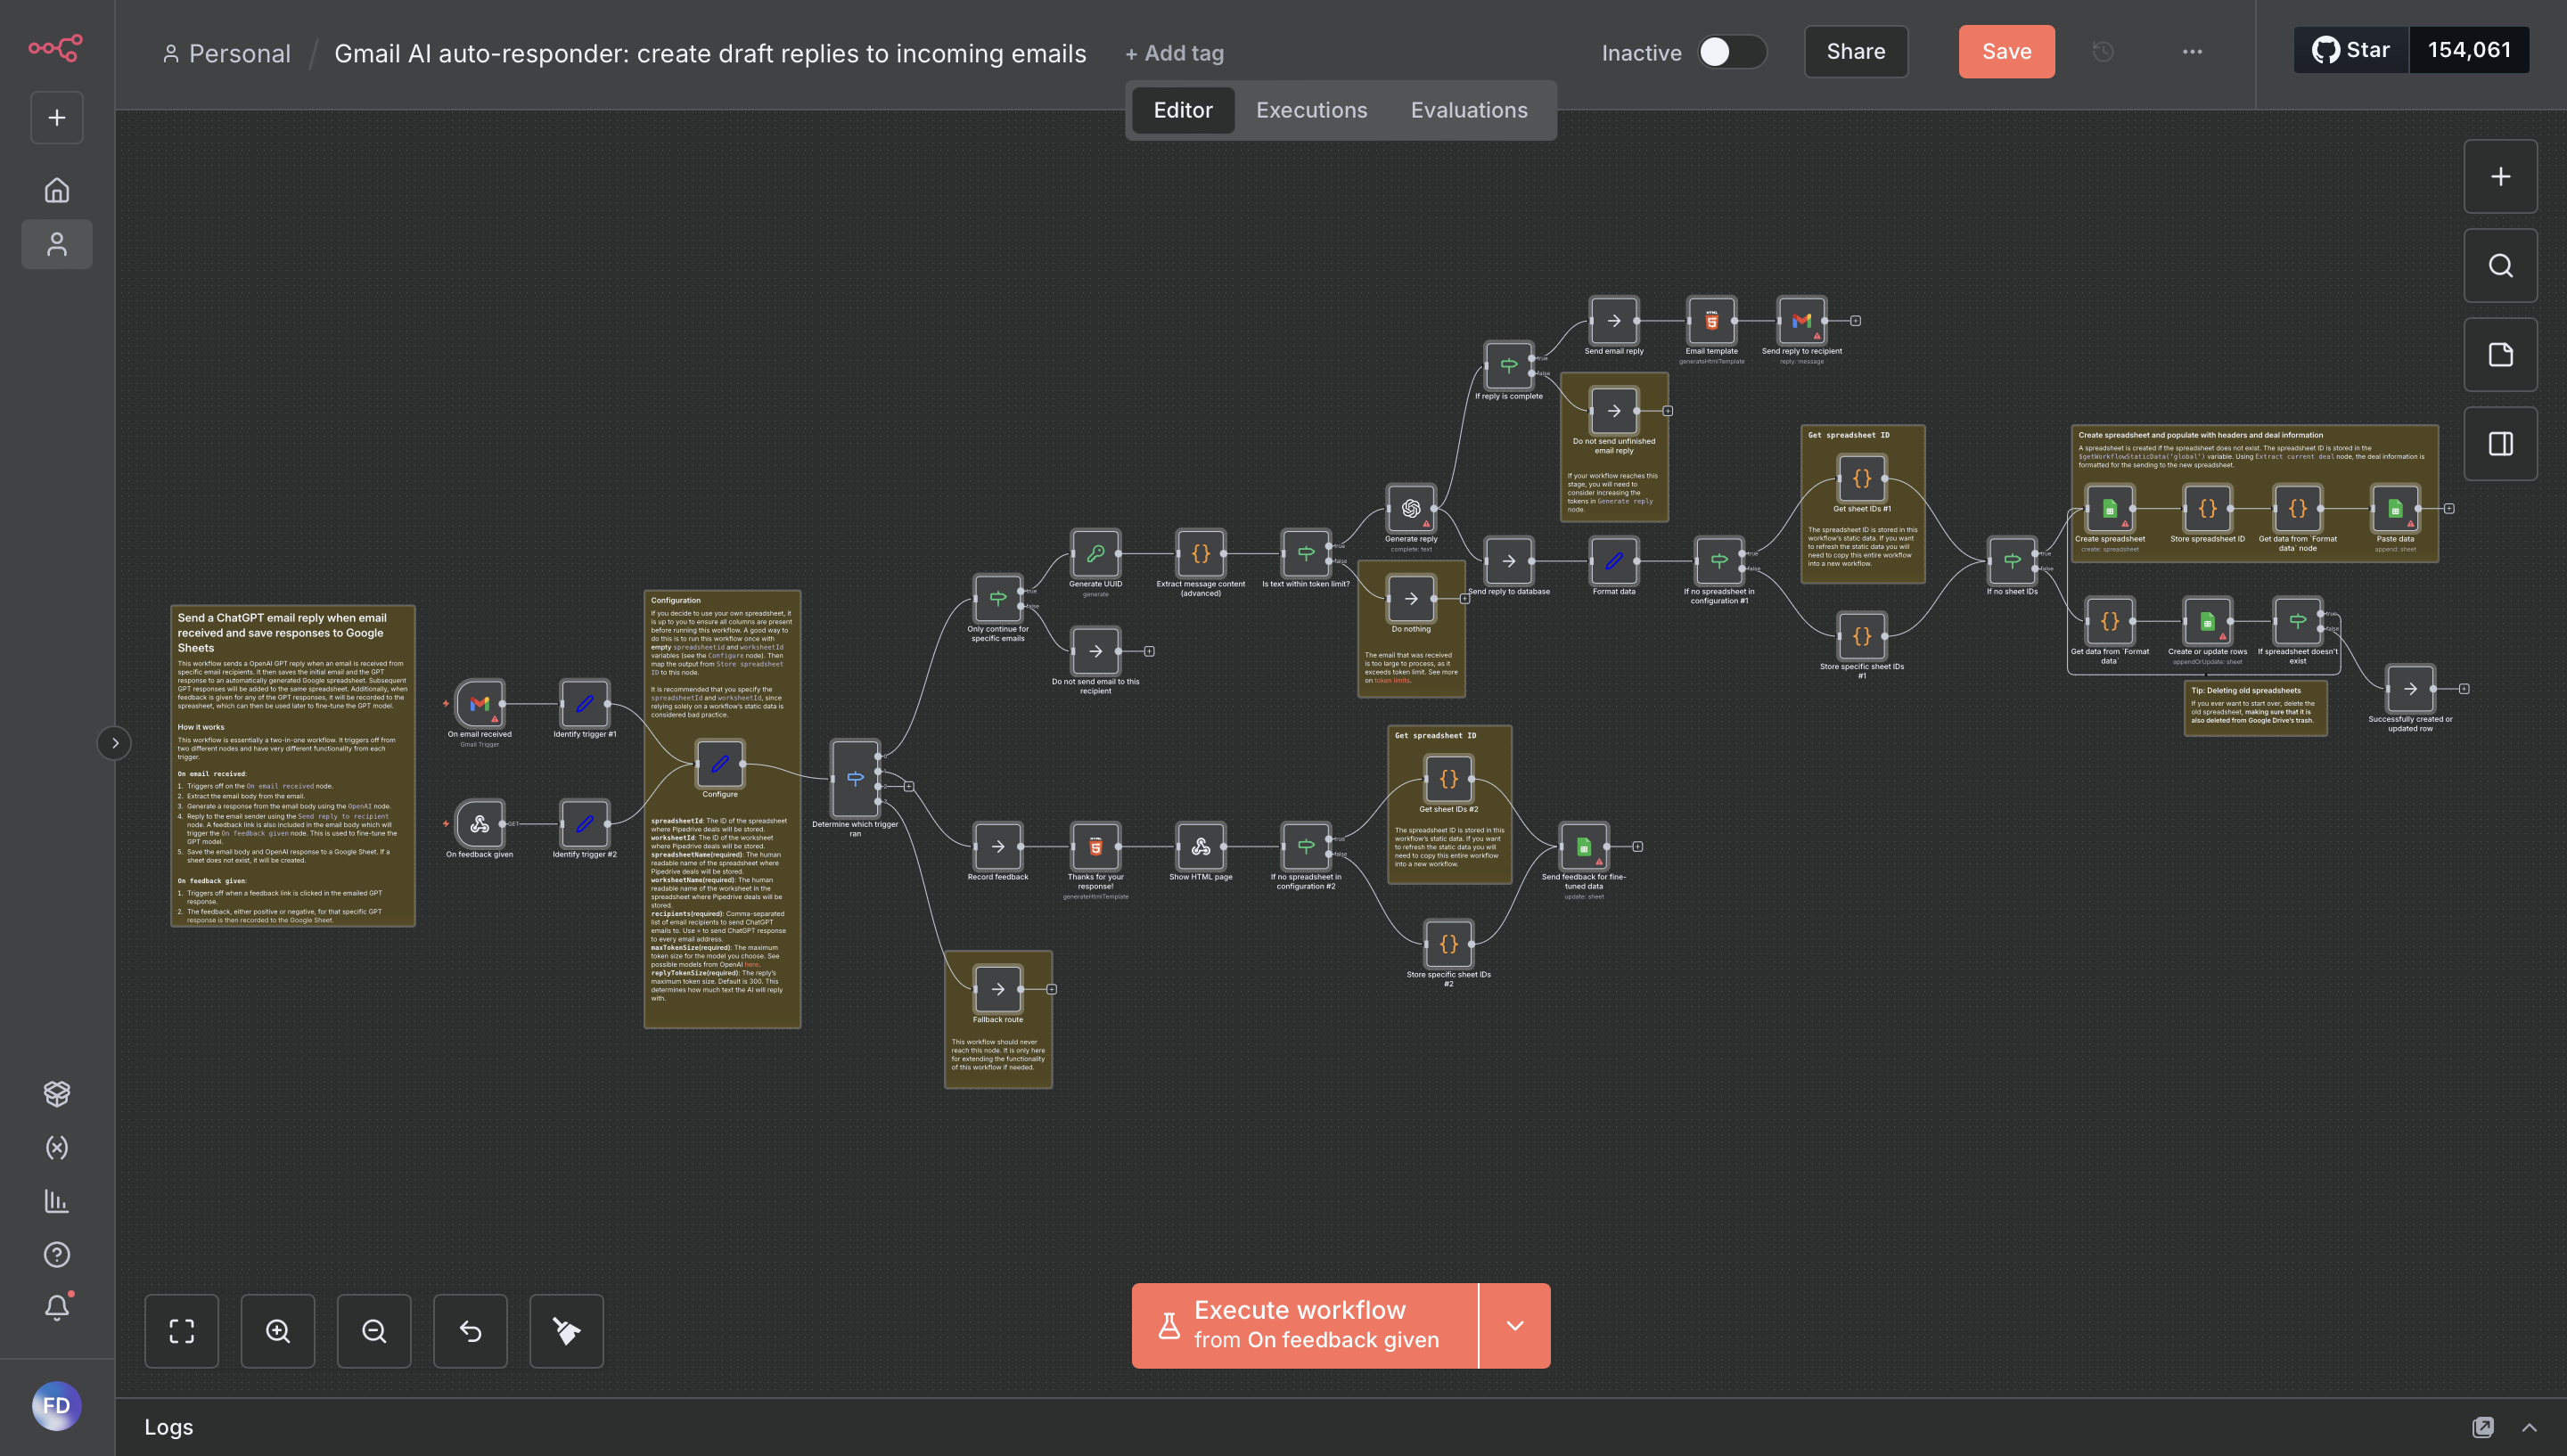Open the FD user avatar menu

coord(56,1405)
